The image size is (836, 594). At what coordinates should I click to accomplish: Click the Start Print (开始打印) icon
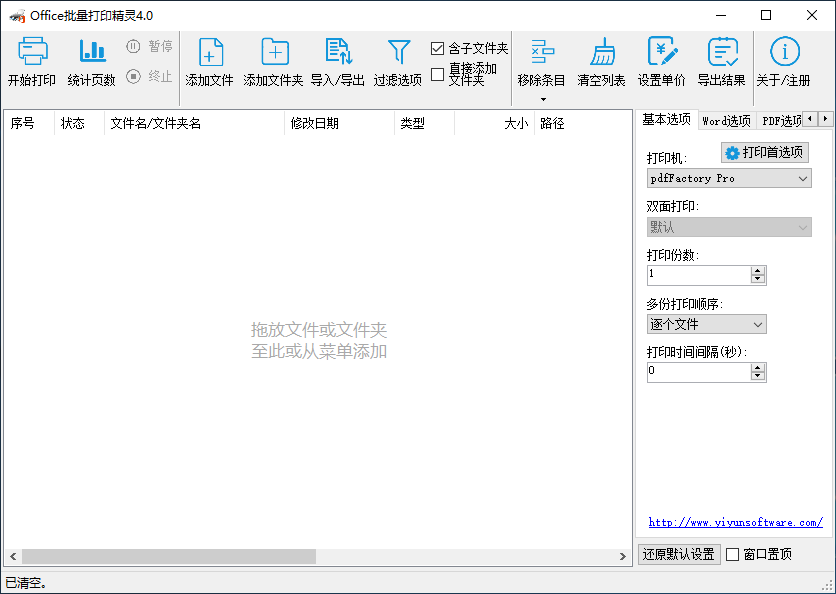[x=33, y=51]
